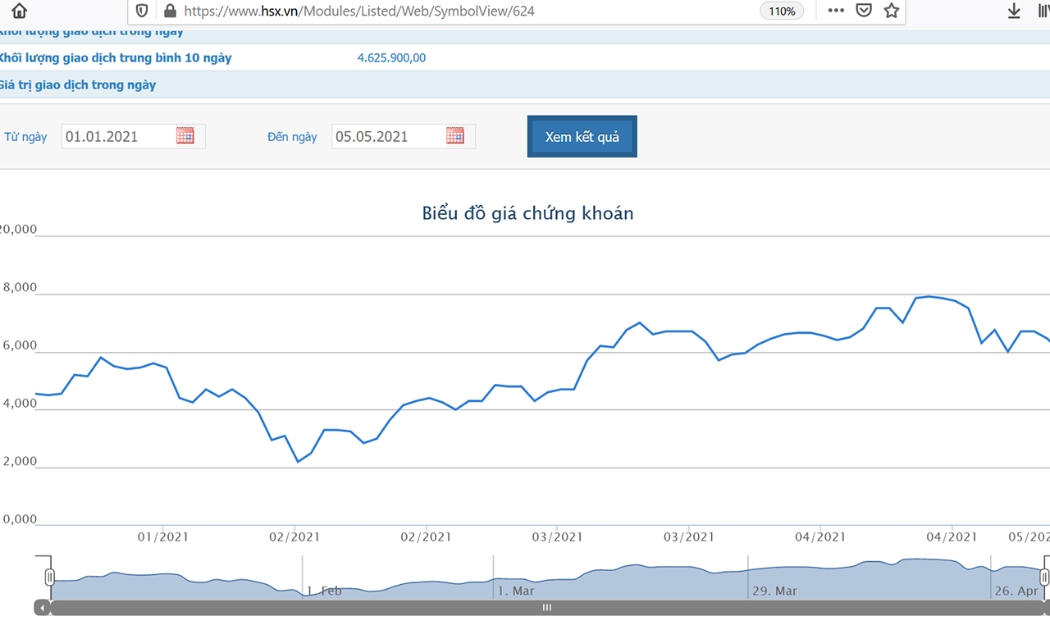Bookmark this page with the star icon
The height and width of the screenshot is (630, 1050).
coord(891,10)
